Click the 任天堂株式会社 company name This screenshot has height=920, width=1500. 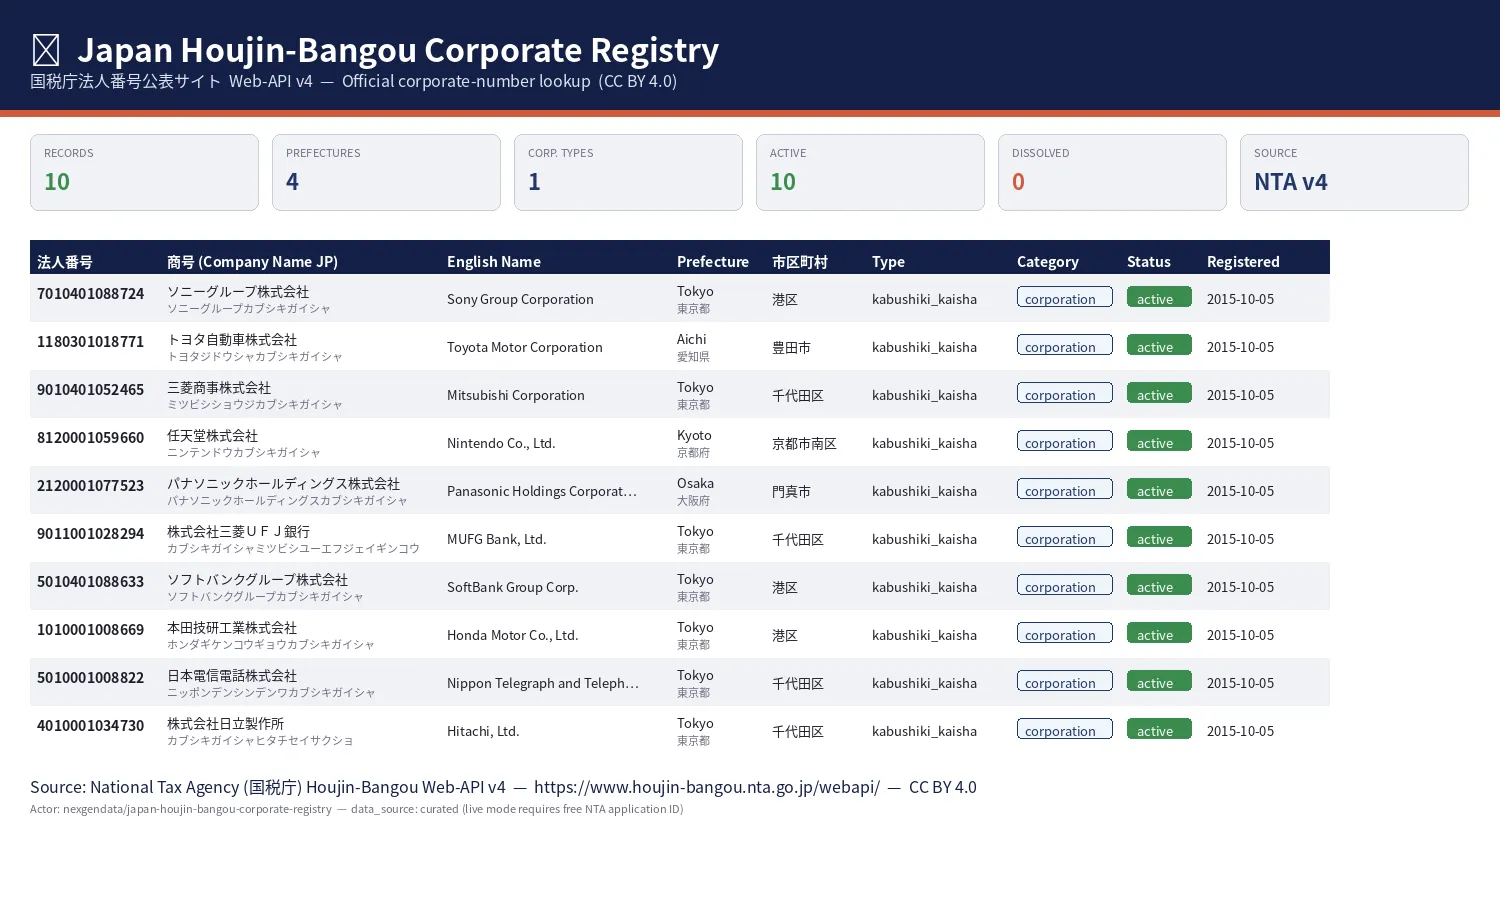(x=213, y=436)
